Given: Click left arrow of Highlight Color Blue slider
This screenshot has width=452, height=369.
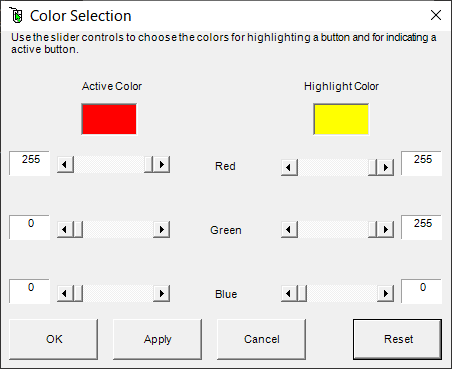Looking at the screenshot, I should coord(289,293).
